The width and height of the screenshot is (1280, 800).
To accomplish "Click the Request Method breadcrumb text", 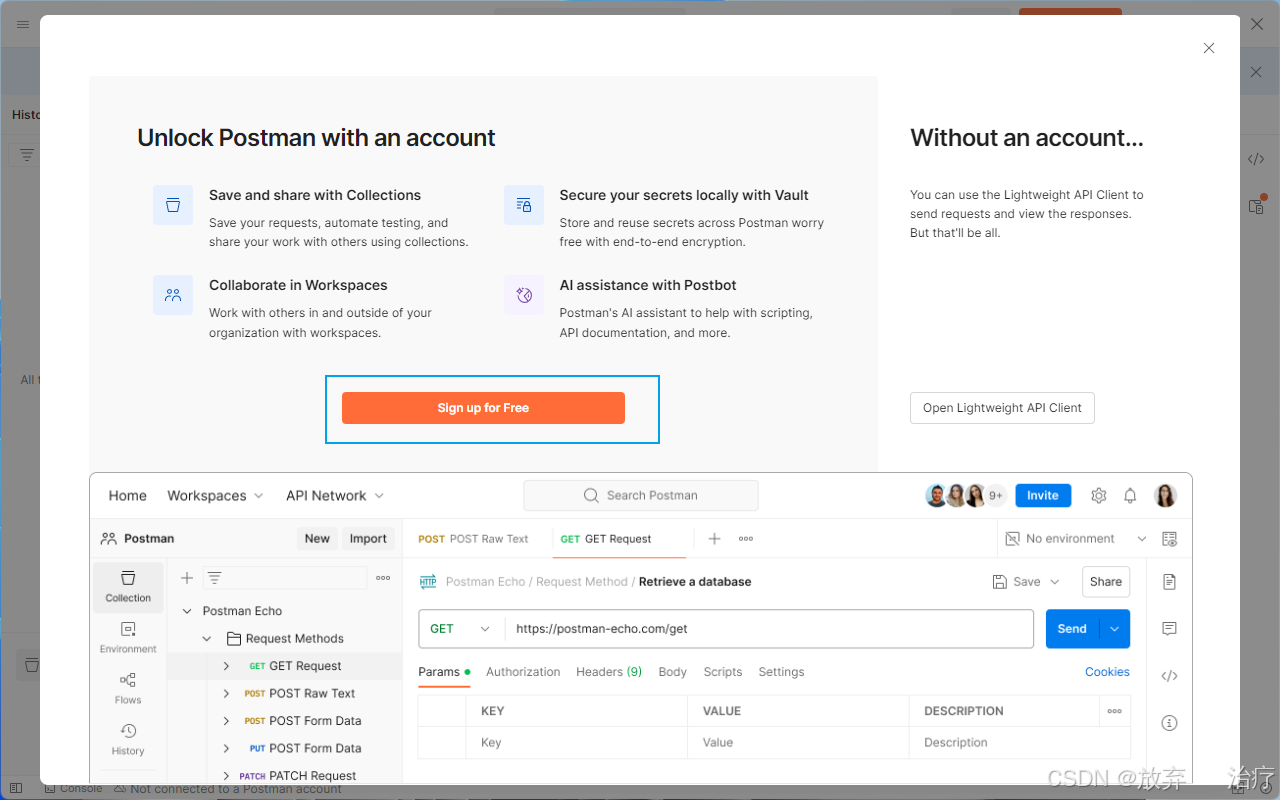I will pyautogui.click(x=581, y=582).
